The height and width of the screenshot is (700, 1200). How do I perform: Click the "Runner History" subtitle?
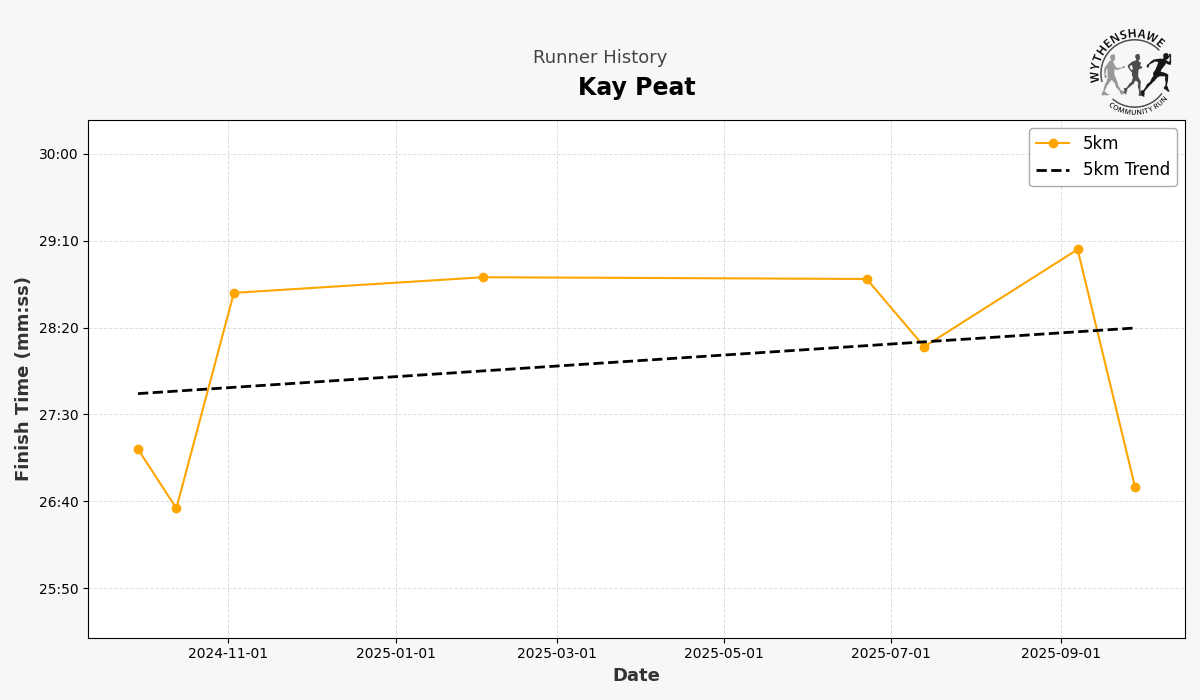[600, 58]
